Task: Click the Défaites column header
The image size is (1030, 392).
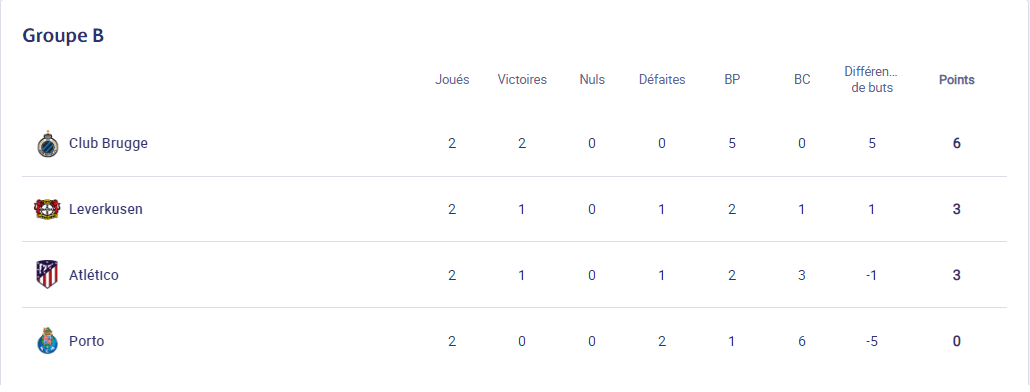Action: point(661,79)
